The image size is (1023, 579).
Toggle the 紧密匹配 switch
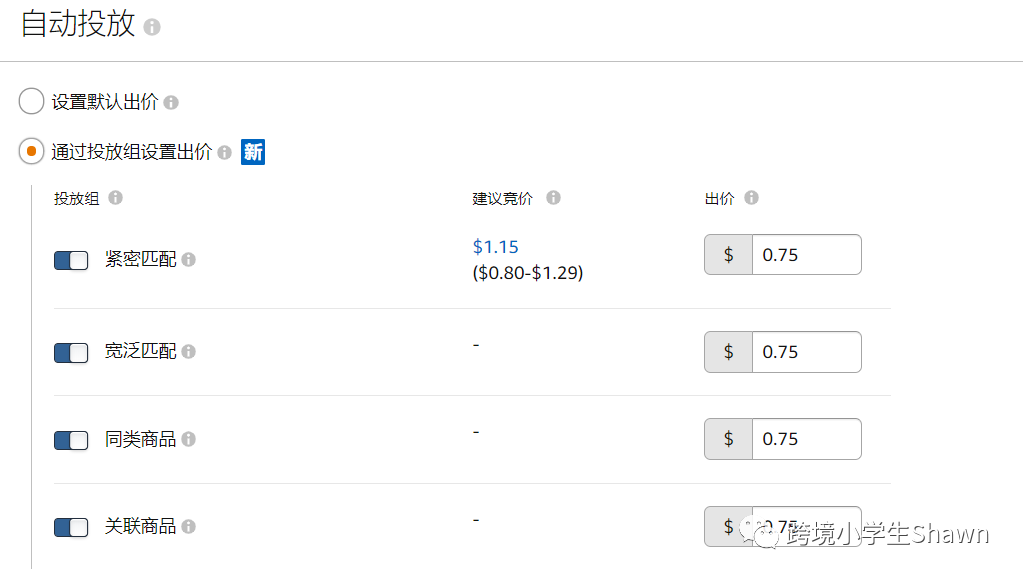[x=71, y=261]
